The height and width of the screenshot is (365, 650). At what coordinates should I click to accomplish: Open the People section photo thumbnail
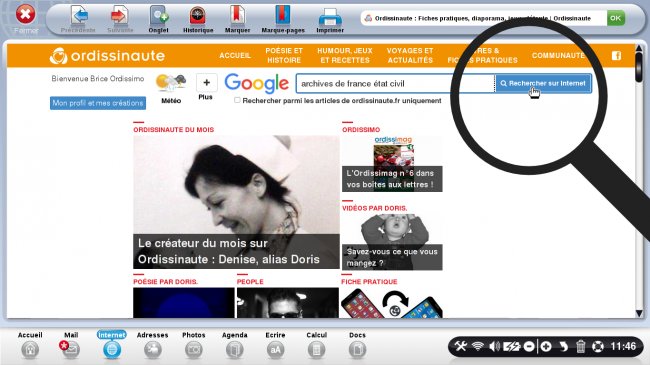288,303
